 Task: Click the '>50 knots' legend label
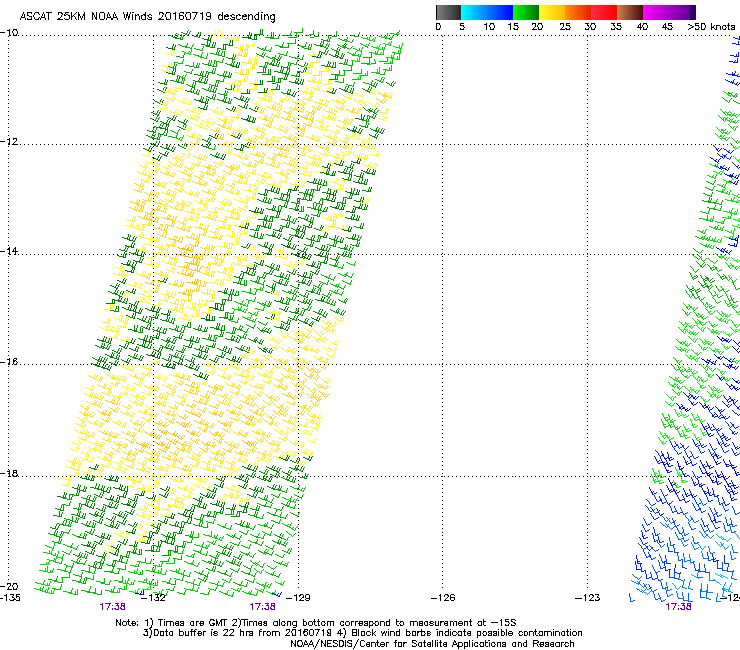[x=711, y=27]
